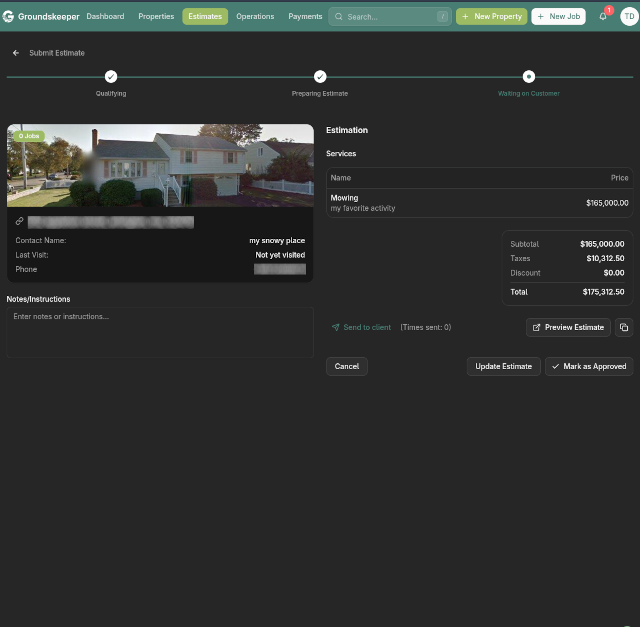
Task: Switch to the Operations tab
Action: point(255,16)
